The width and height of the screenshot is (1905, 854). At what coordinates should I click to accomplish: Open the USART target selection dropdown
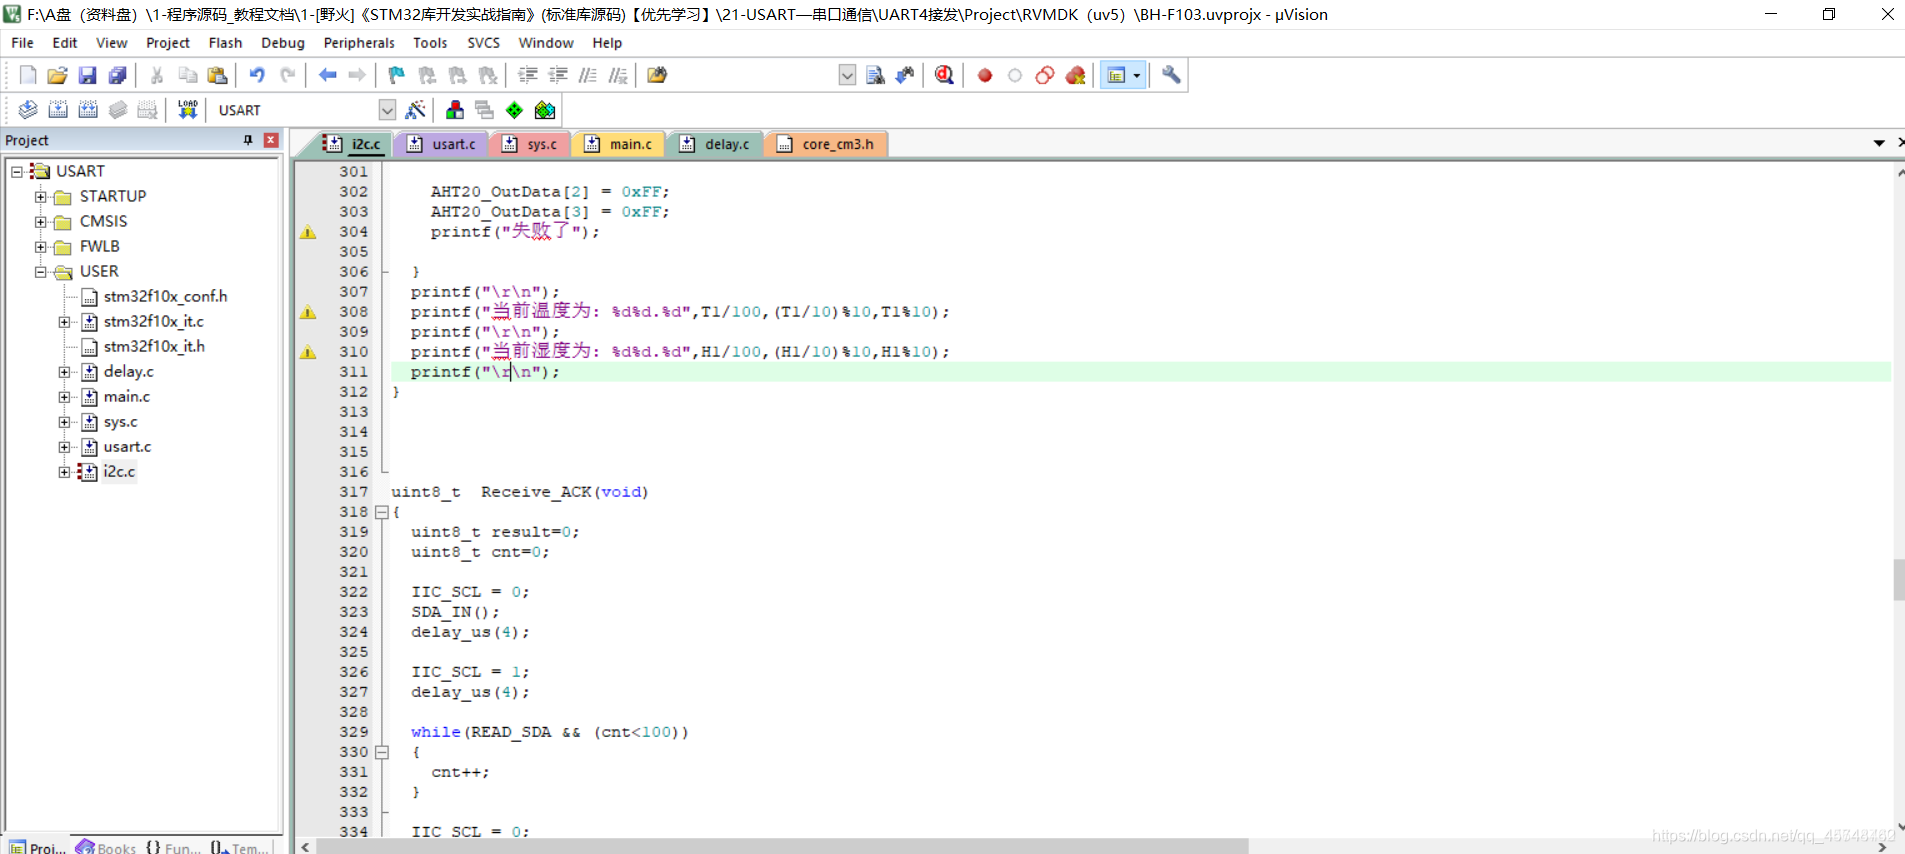coord(387,110)
